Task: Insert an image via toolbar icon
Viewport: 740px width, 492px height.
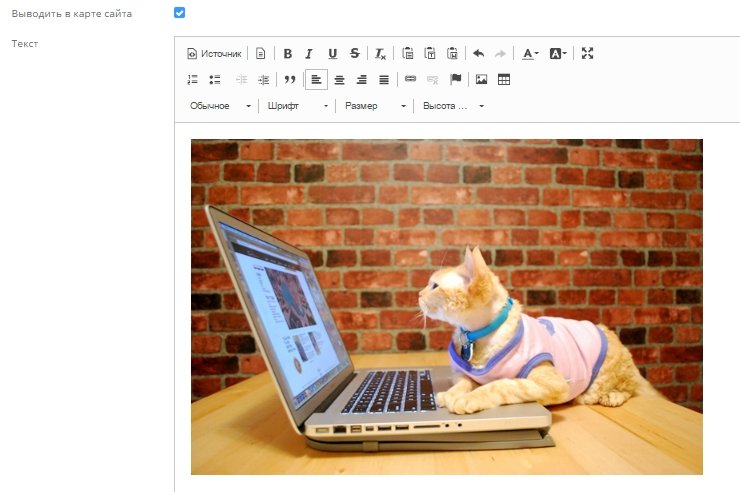Action: pos(481,79)
